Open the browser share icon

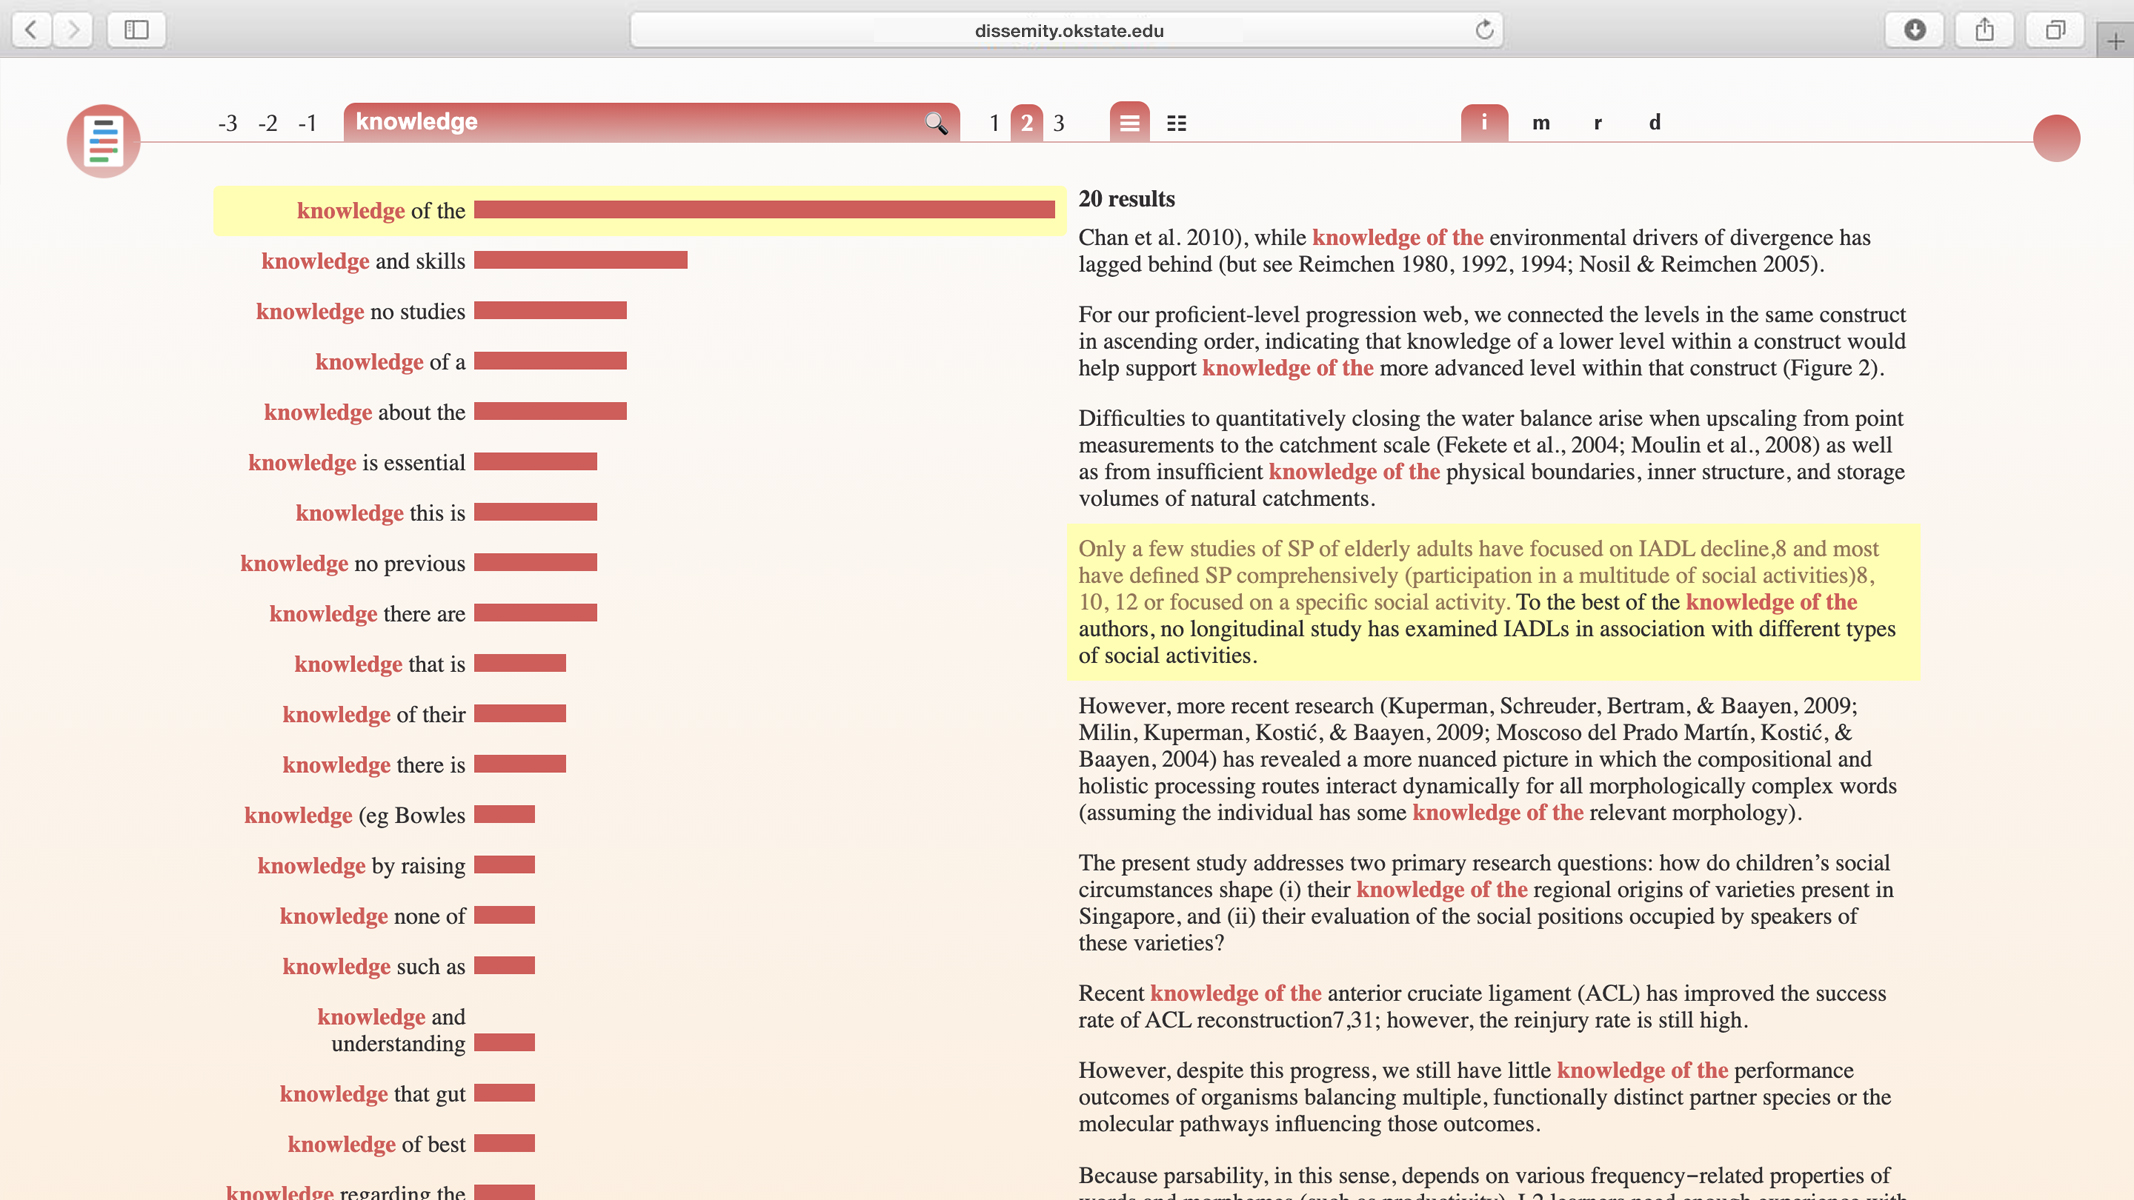1984,30
